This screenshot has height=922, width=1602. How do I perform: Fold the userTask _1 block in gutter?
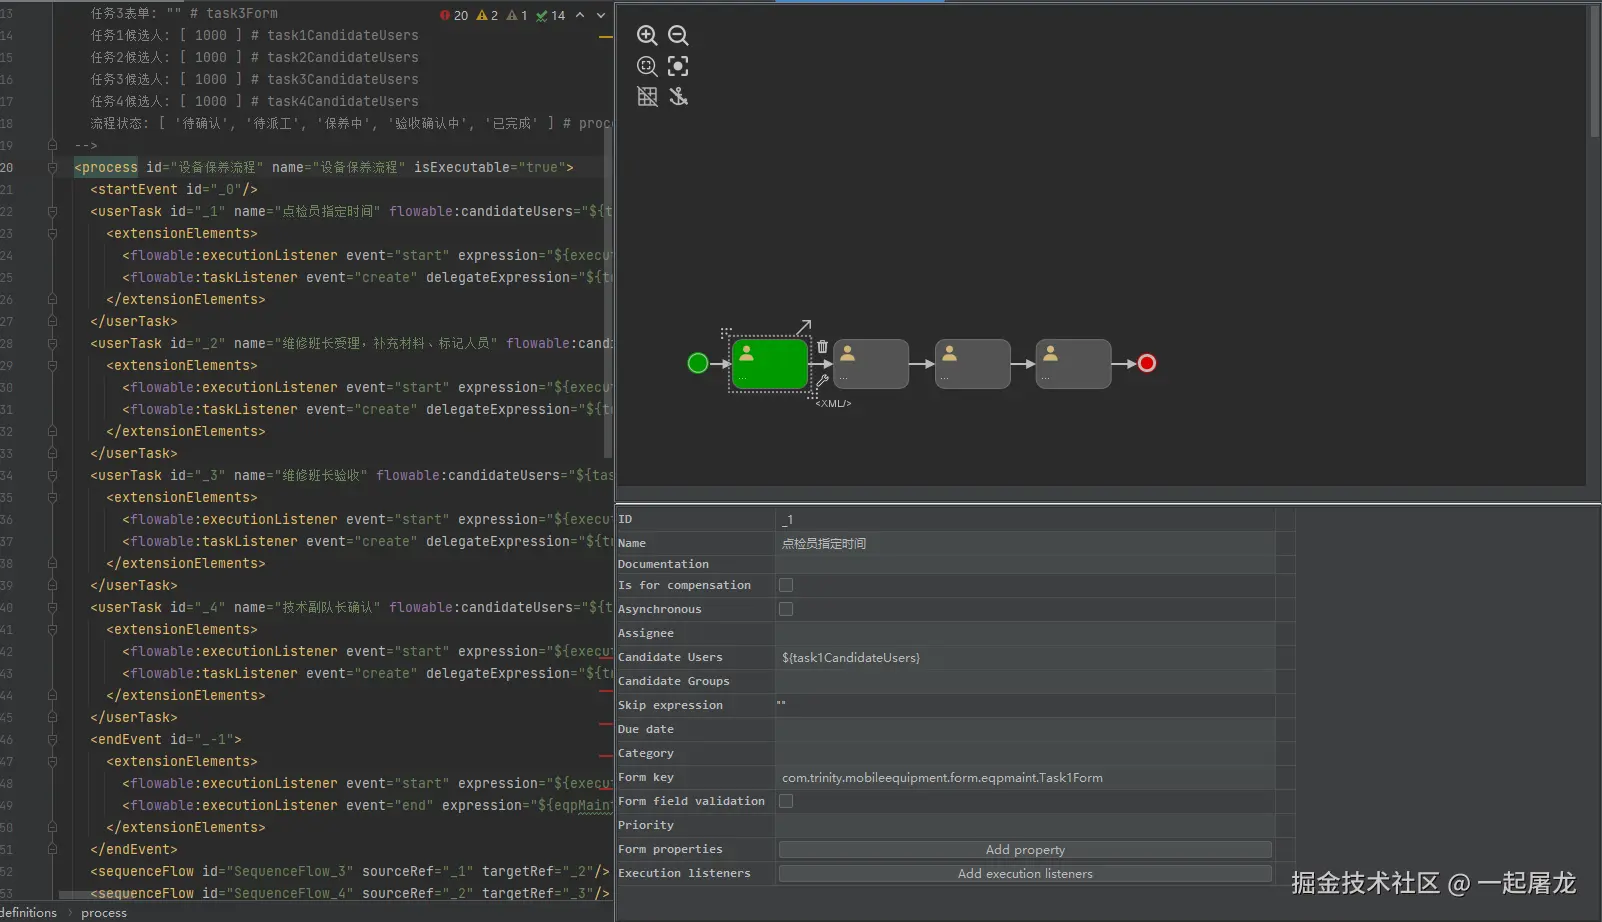pyautogui.click(x=52, y=212)
